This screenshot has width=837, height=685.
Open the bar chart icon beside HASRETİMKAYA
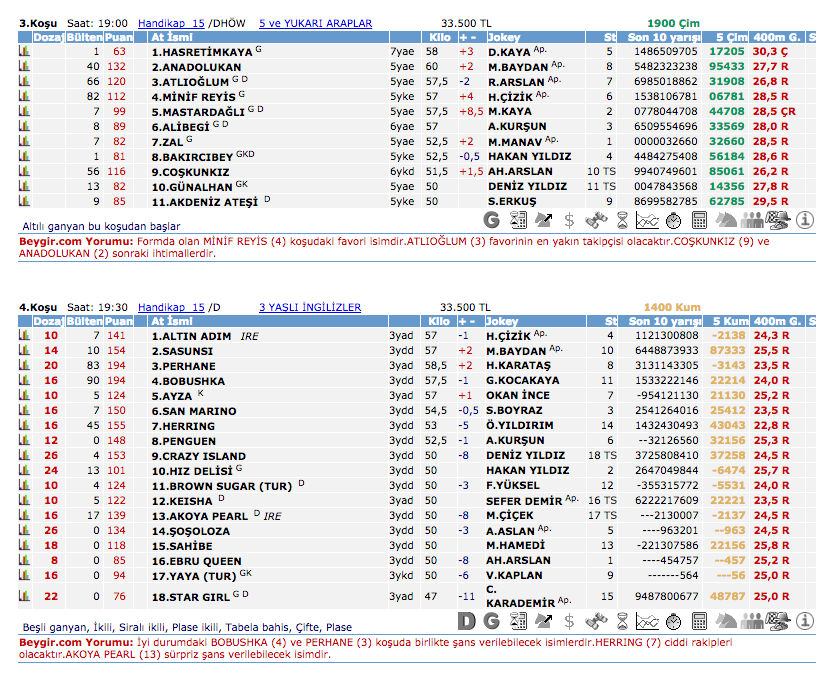(x=25, y=51)
